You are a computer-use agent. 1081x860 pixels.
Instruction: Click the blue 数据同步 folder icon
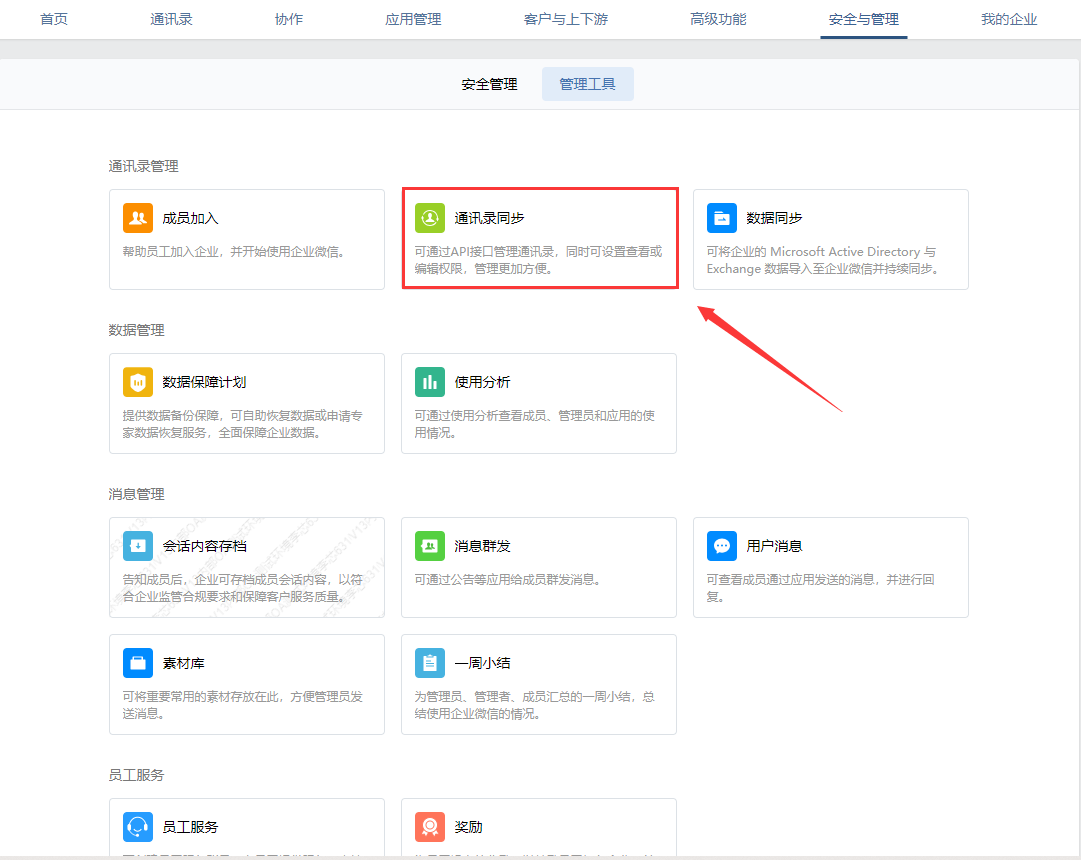click(x=722, y=218)
